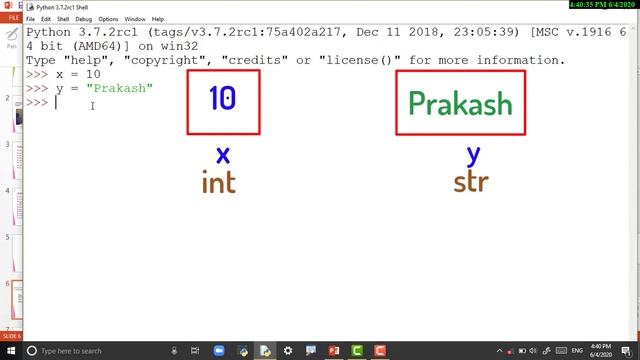Screen dimensions: 640x360
Task: Open the Window menu
Action: (x=135, y=19)
